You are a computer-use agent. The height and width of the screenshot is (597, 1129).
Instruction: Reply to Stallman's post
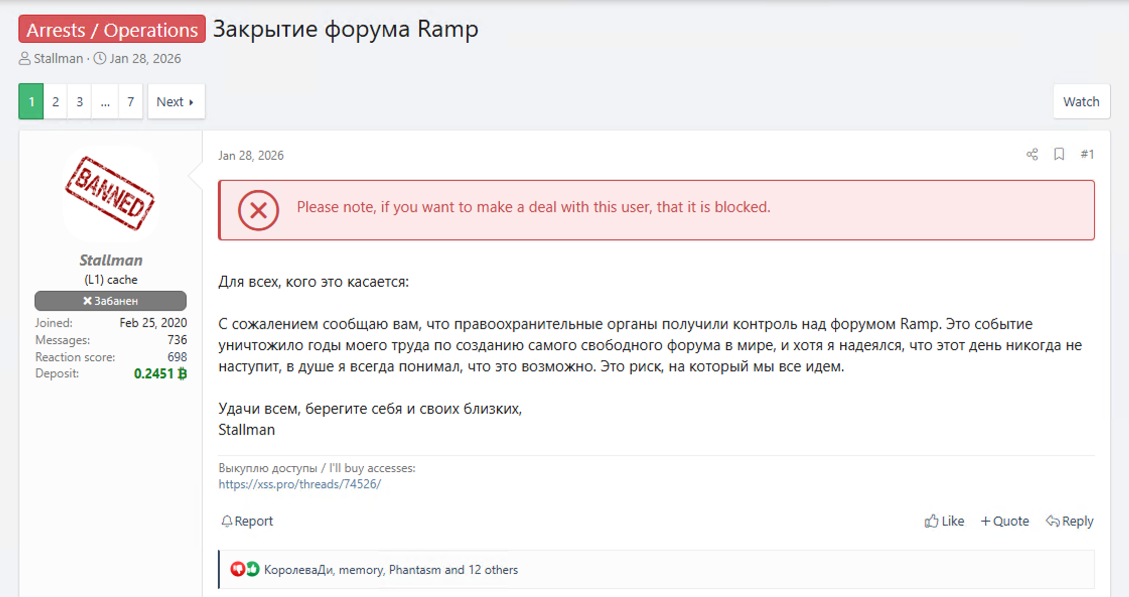pos(1069,521)
